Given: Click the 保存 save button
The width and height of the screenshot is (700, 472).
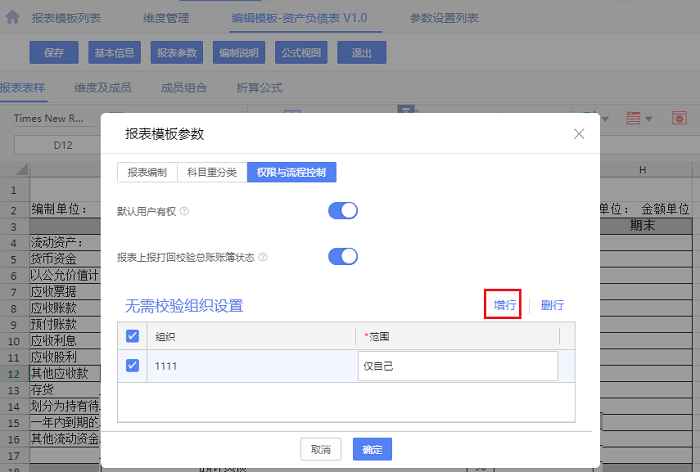Looking at the screenshot, I should click(x=54, y=53).
